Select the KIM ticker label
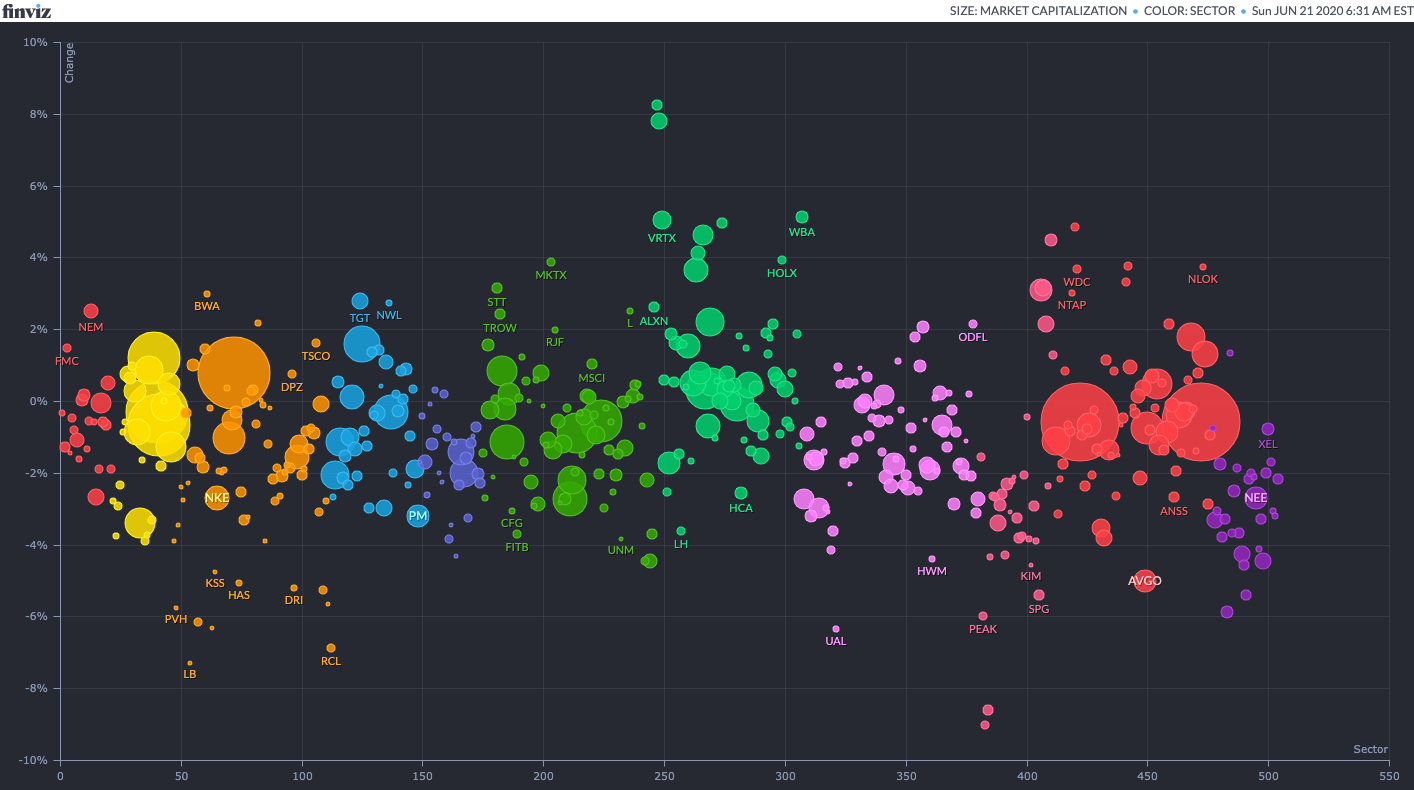The width and height of the screenshot is (1414, 790). (1031, 576)
